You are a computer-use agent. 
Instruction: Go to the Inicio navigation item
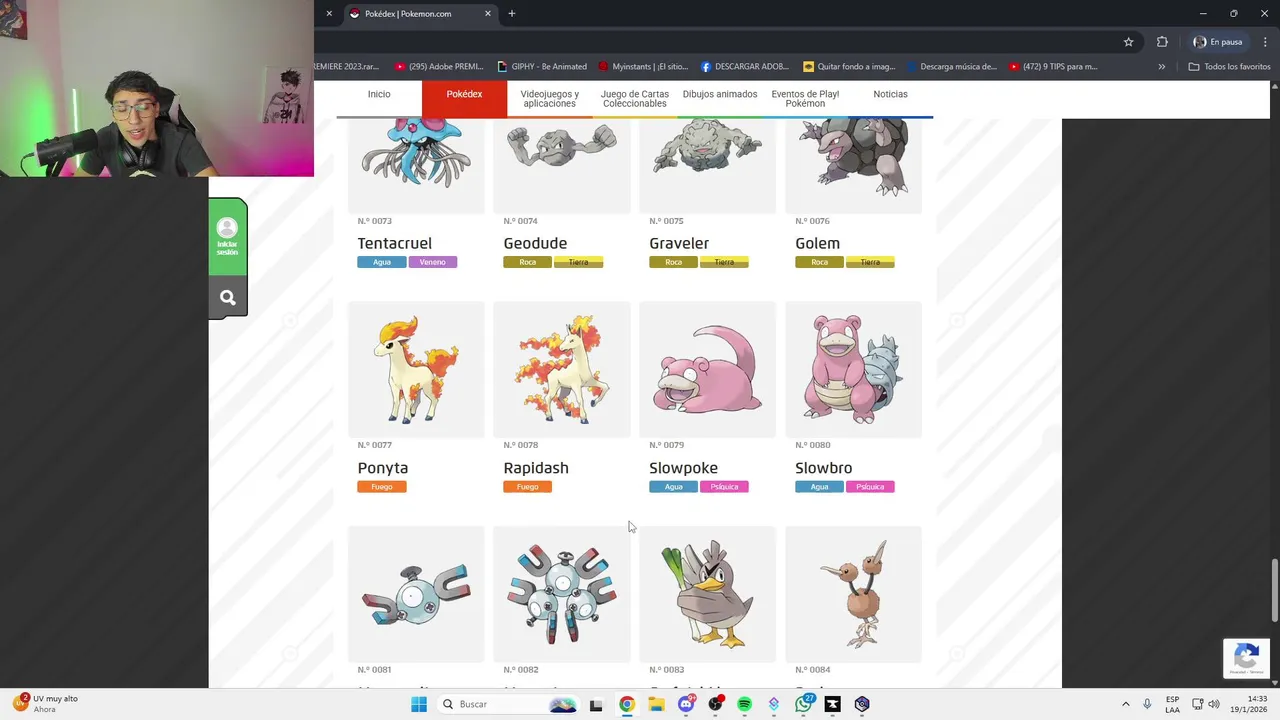click(x=379, y=94)
